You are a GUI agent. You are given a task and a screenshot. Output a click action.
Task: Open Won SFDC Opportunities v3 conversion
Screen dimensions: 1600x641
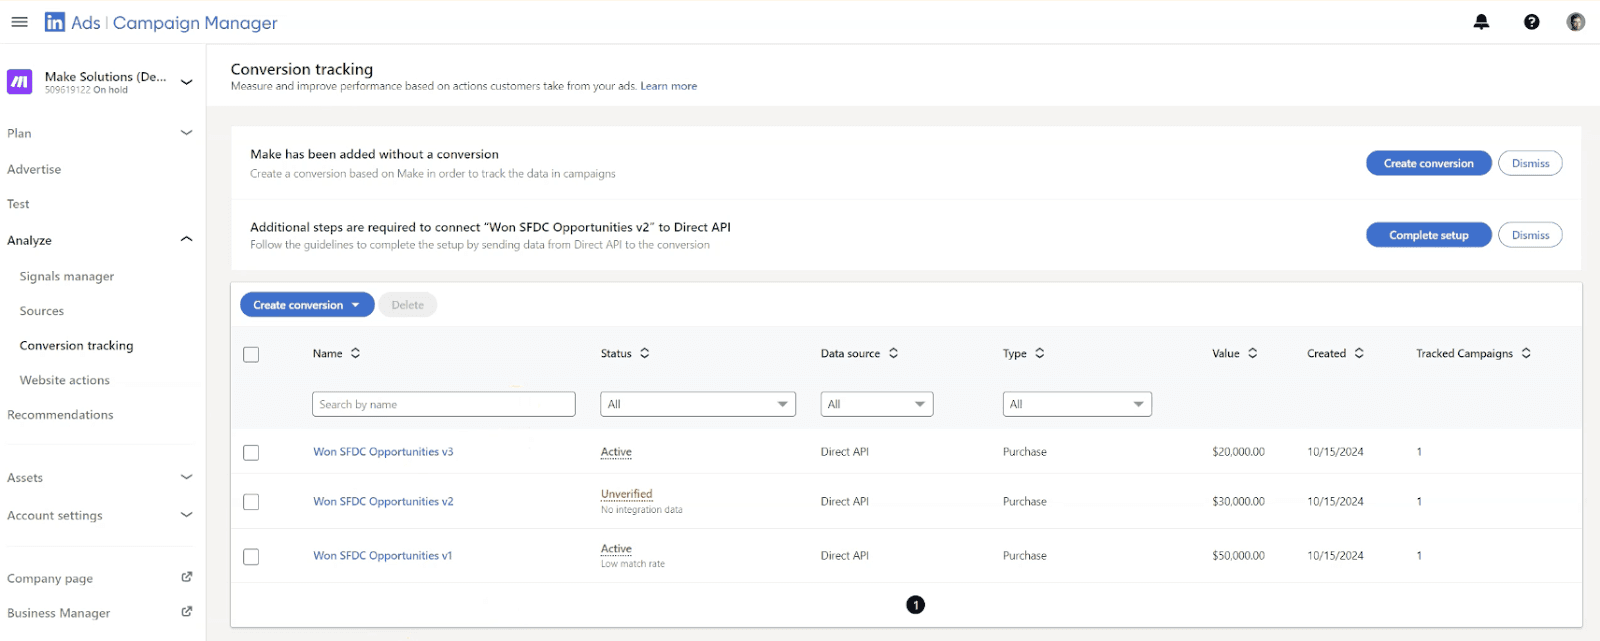tap(383, 452)
